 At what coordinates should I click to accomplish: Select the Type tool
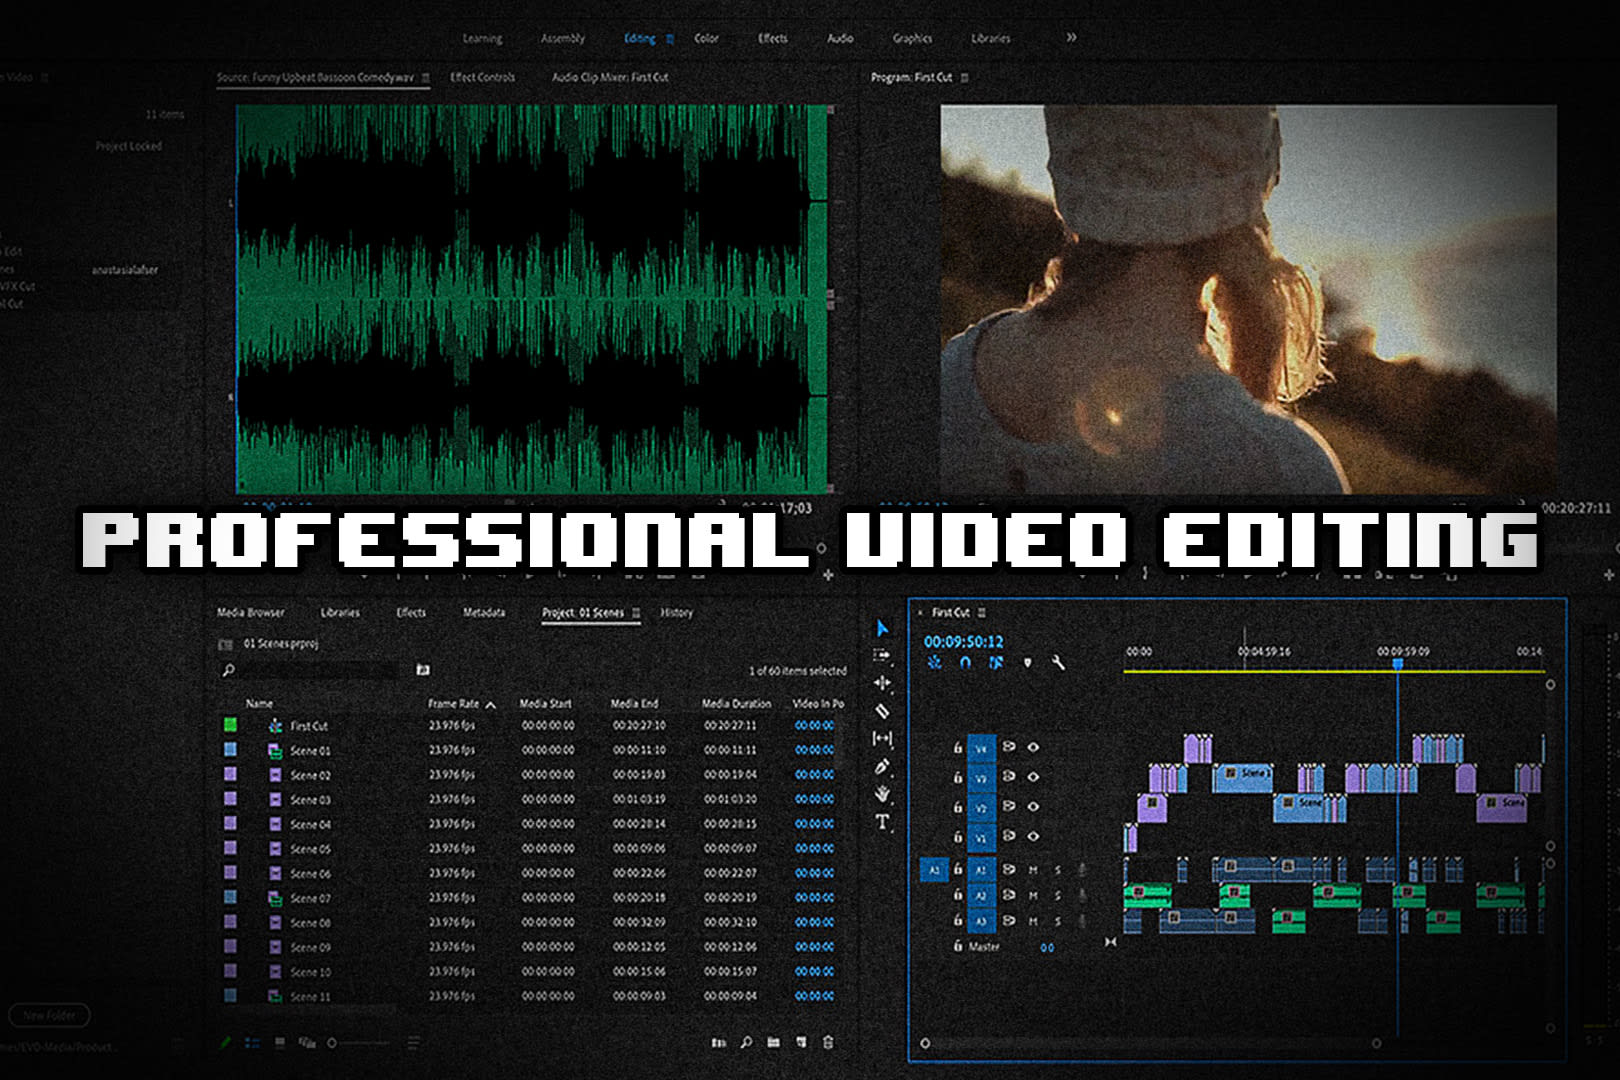(882, 822)
